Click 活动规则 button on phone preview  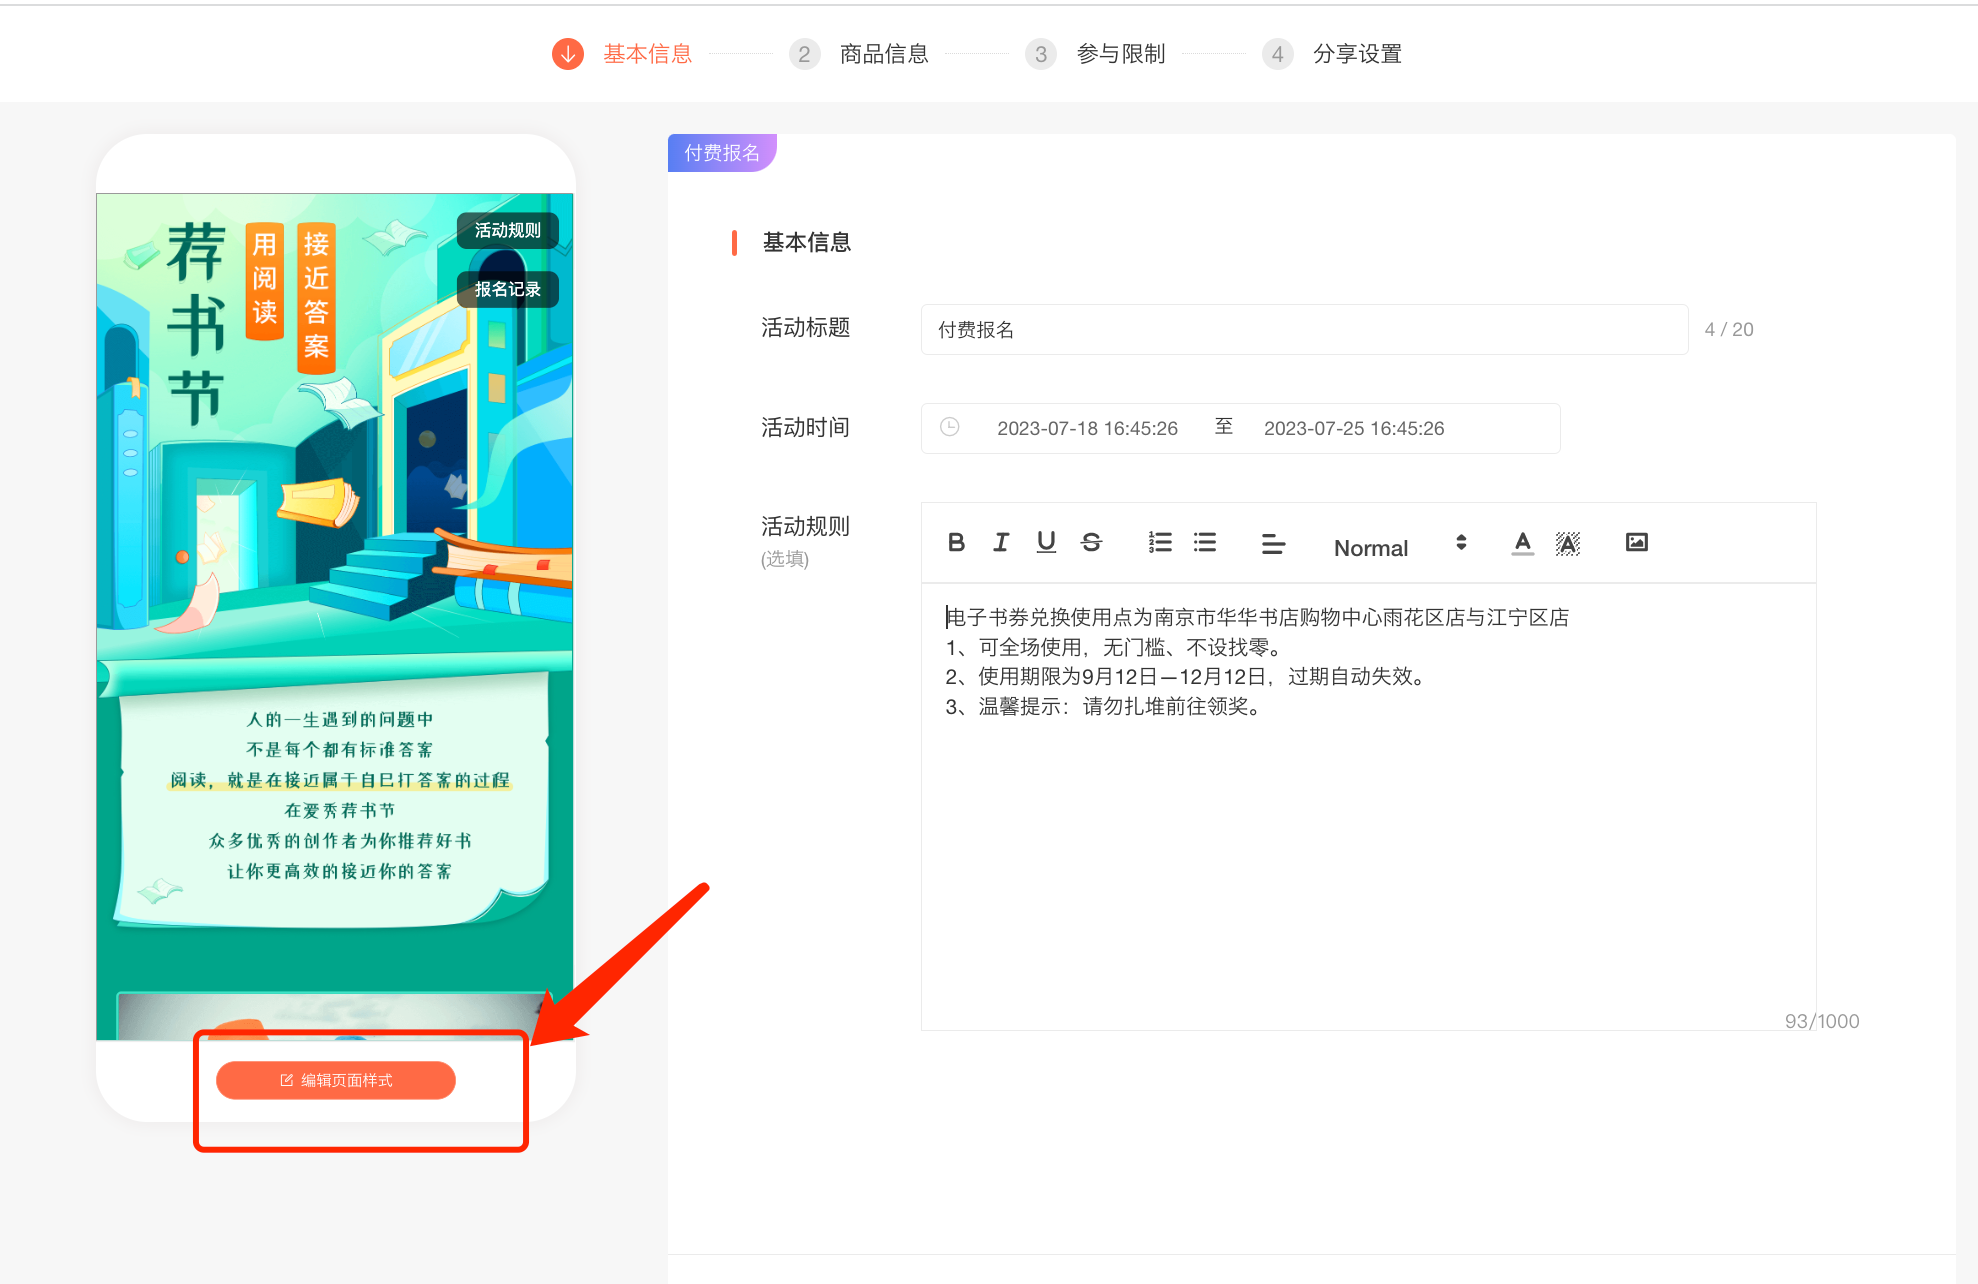508,231
